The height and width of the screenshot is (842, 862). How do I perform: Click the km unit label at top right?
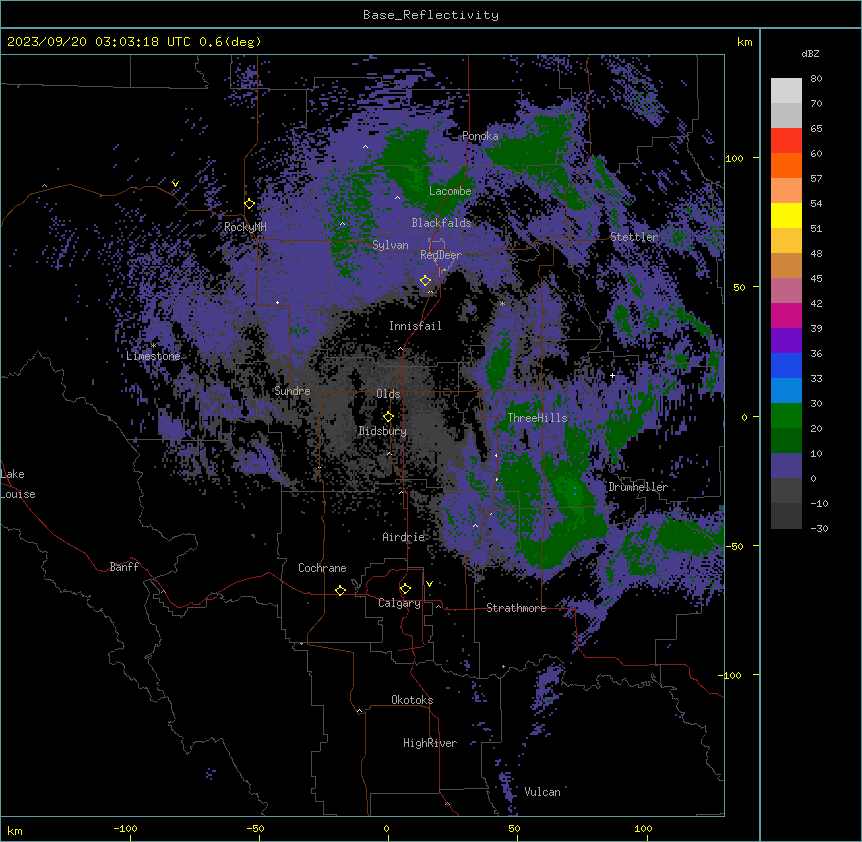745,42
